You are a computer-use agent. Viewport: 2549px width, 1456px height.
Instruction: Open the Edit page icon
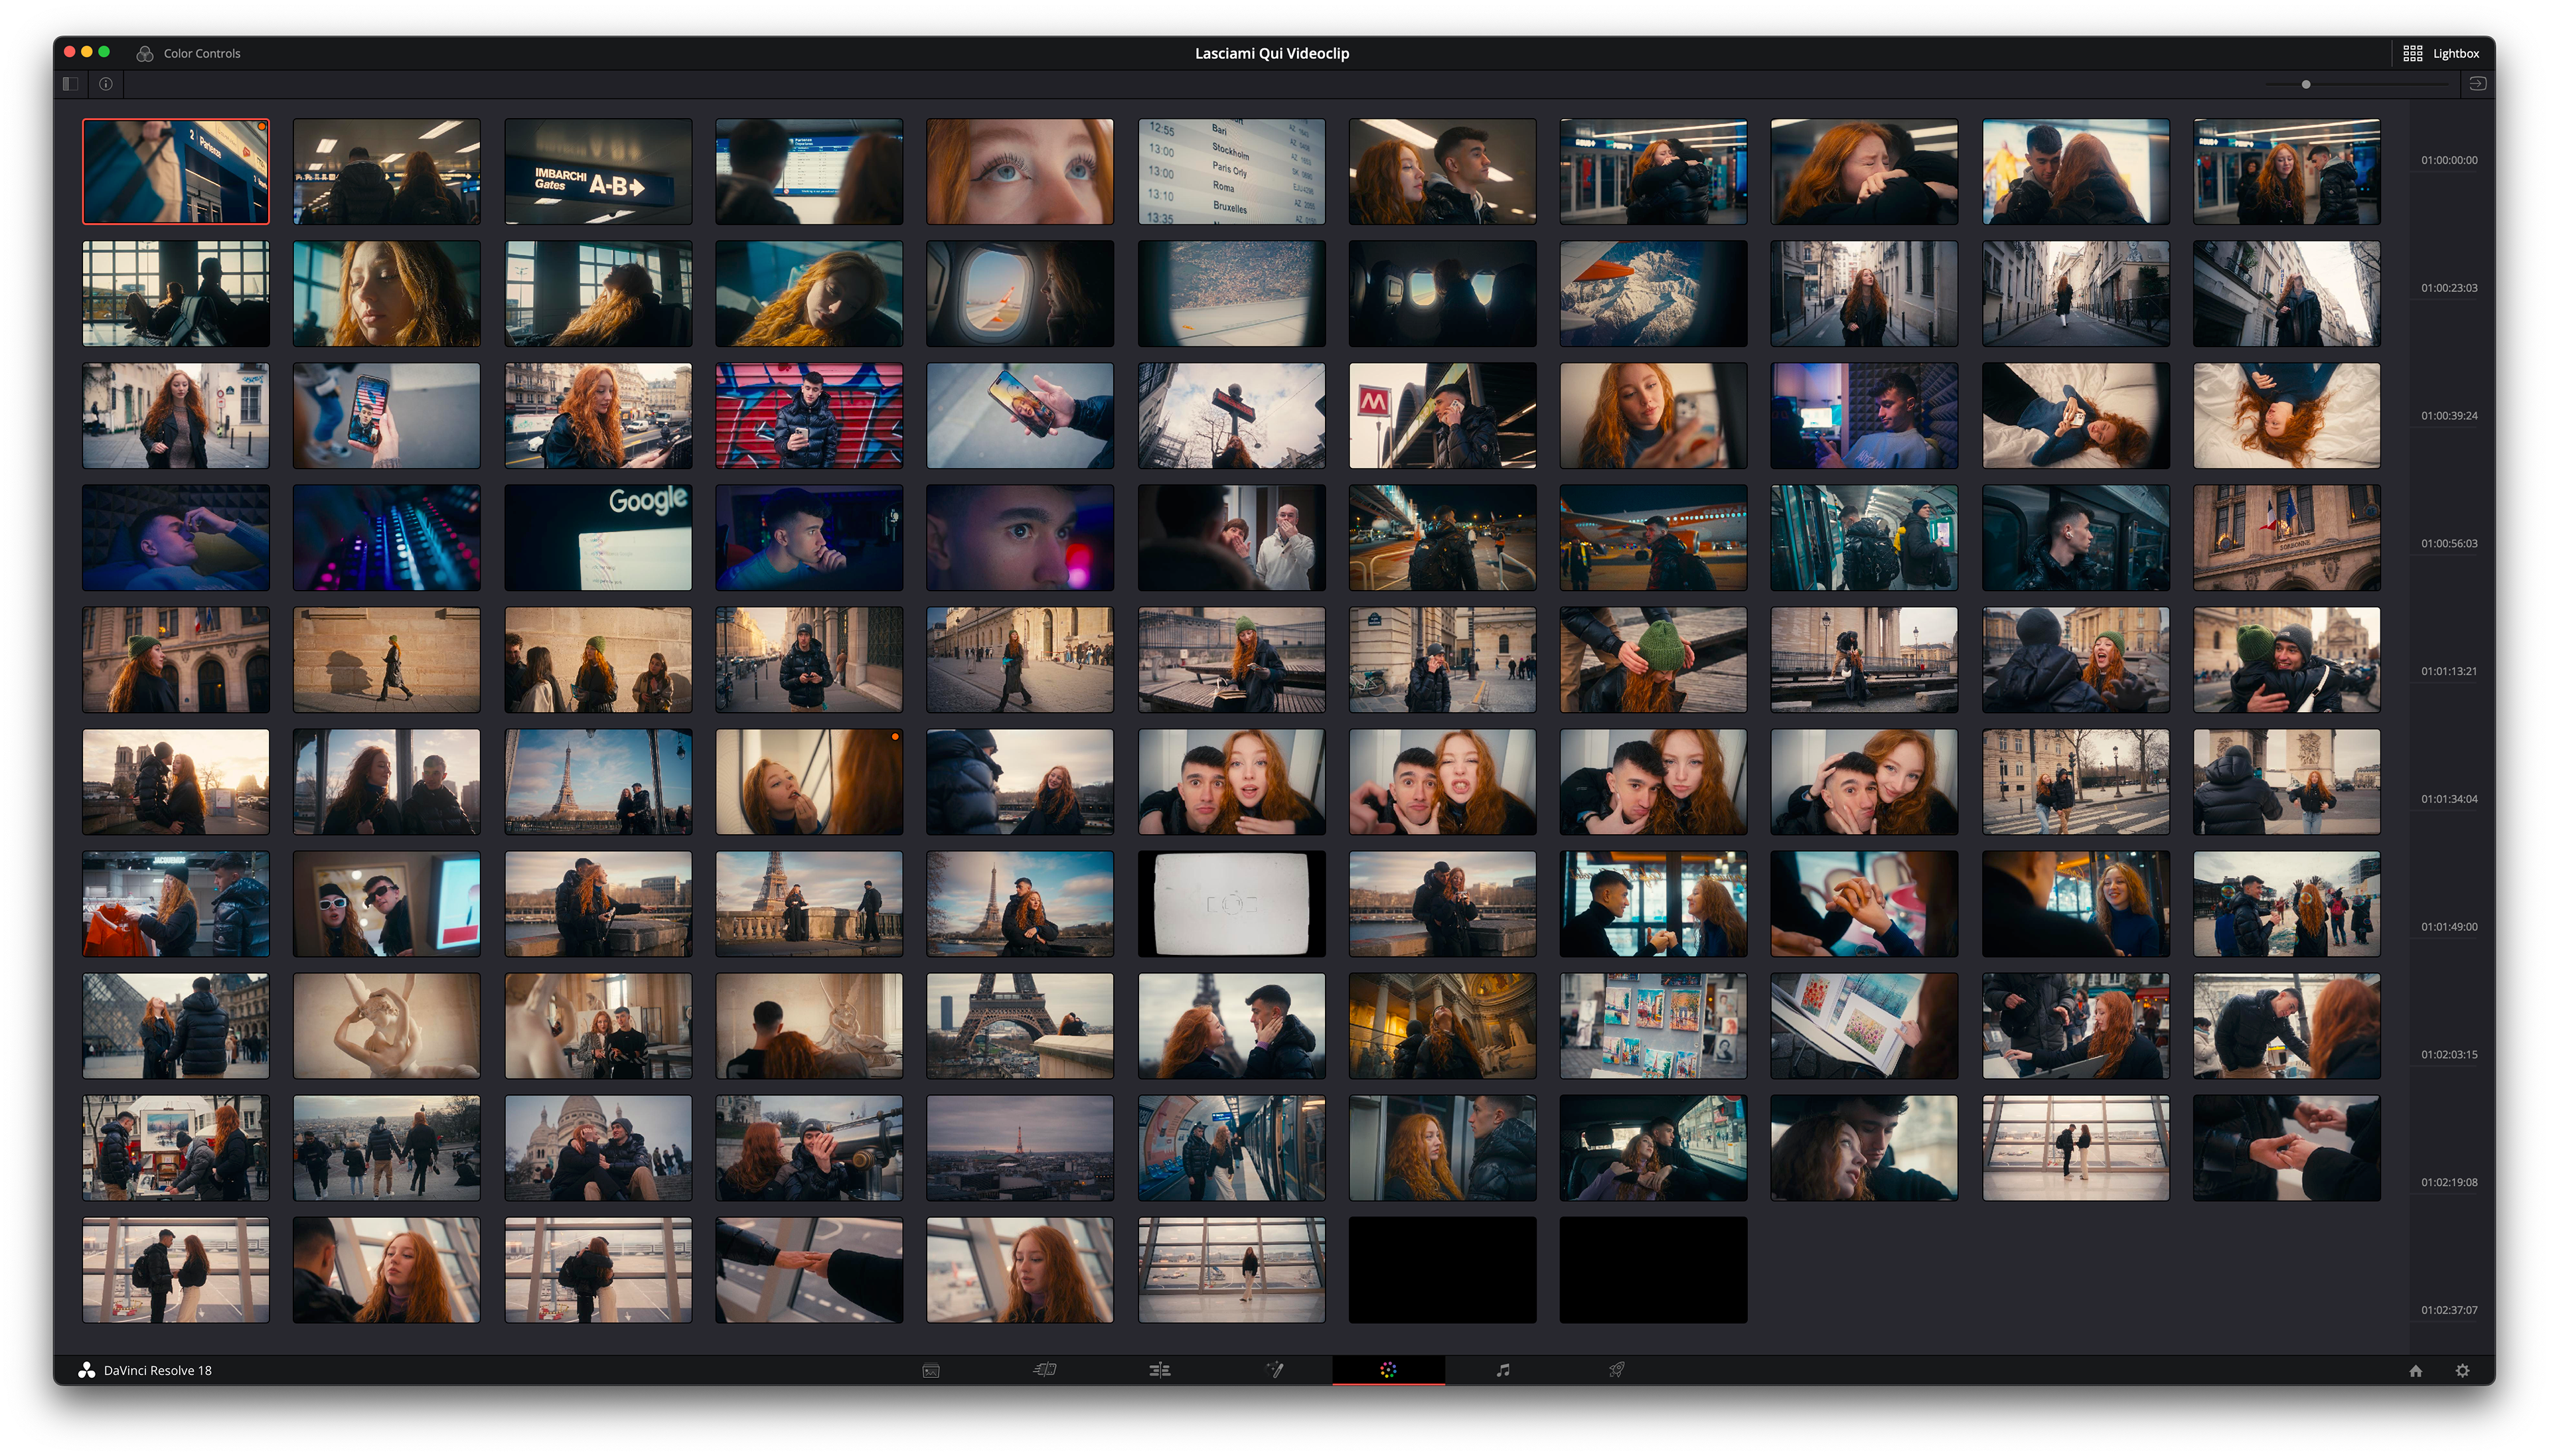click(x=1160, y=1370)
